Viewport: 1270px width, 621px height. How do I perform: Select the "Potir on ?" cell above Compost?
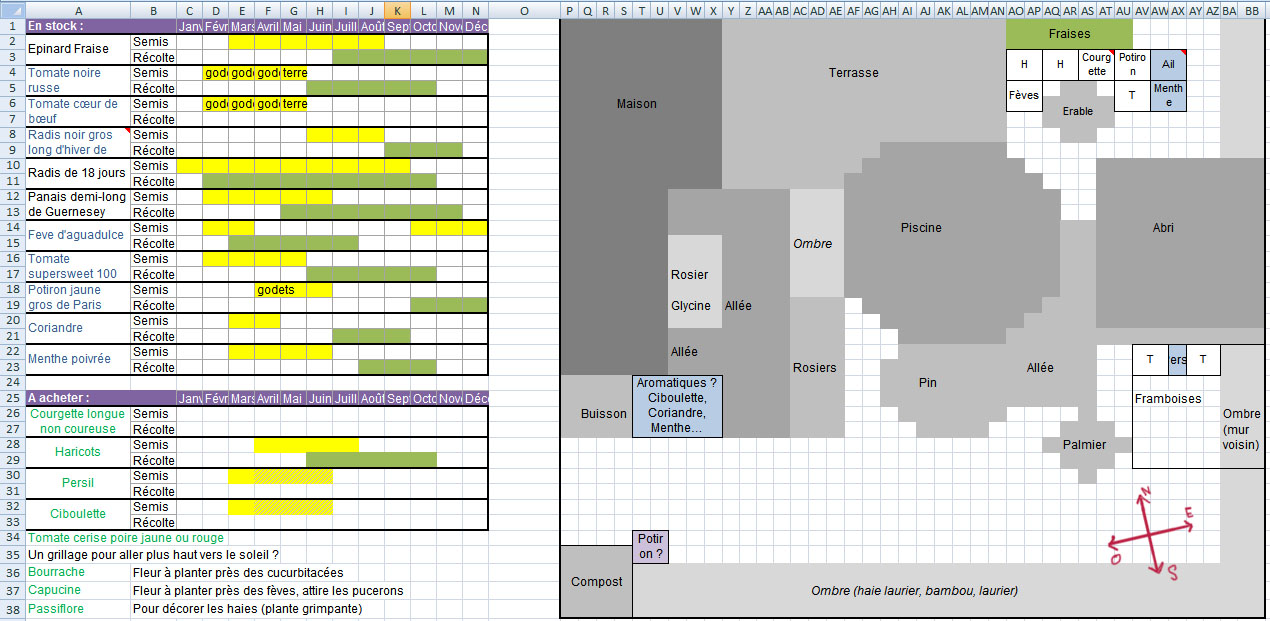pos(649,546)
